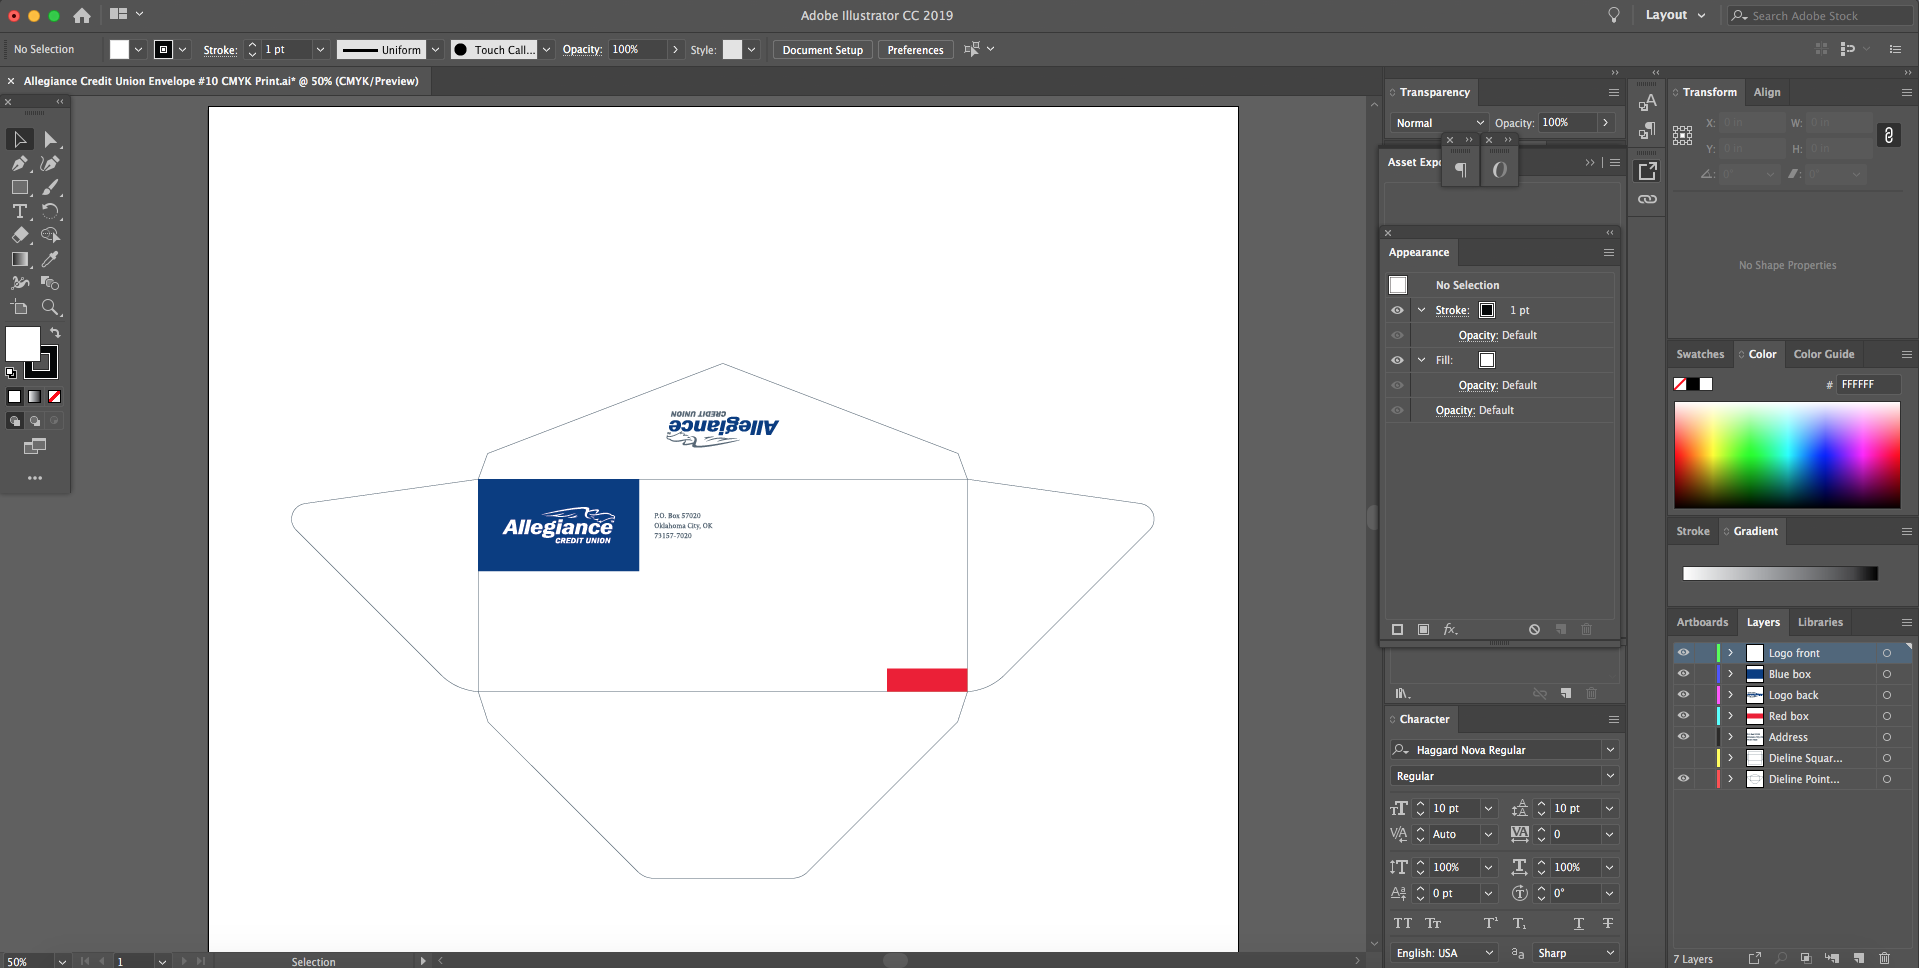Viewport: 1919px width, 968px height.
Task: Open the Layout workspace switcher
Action: (1675, 15)
